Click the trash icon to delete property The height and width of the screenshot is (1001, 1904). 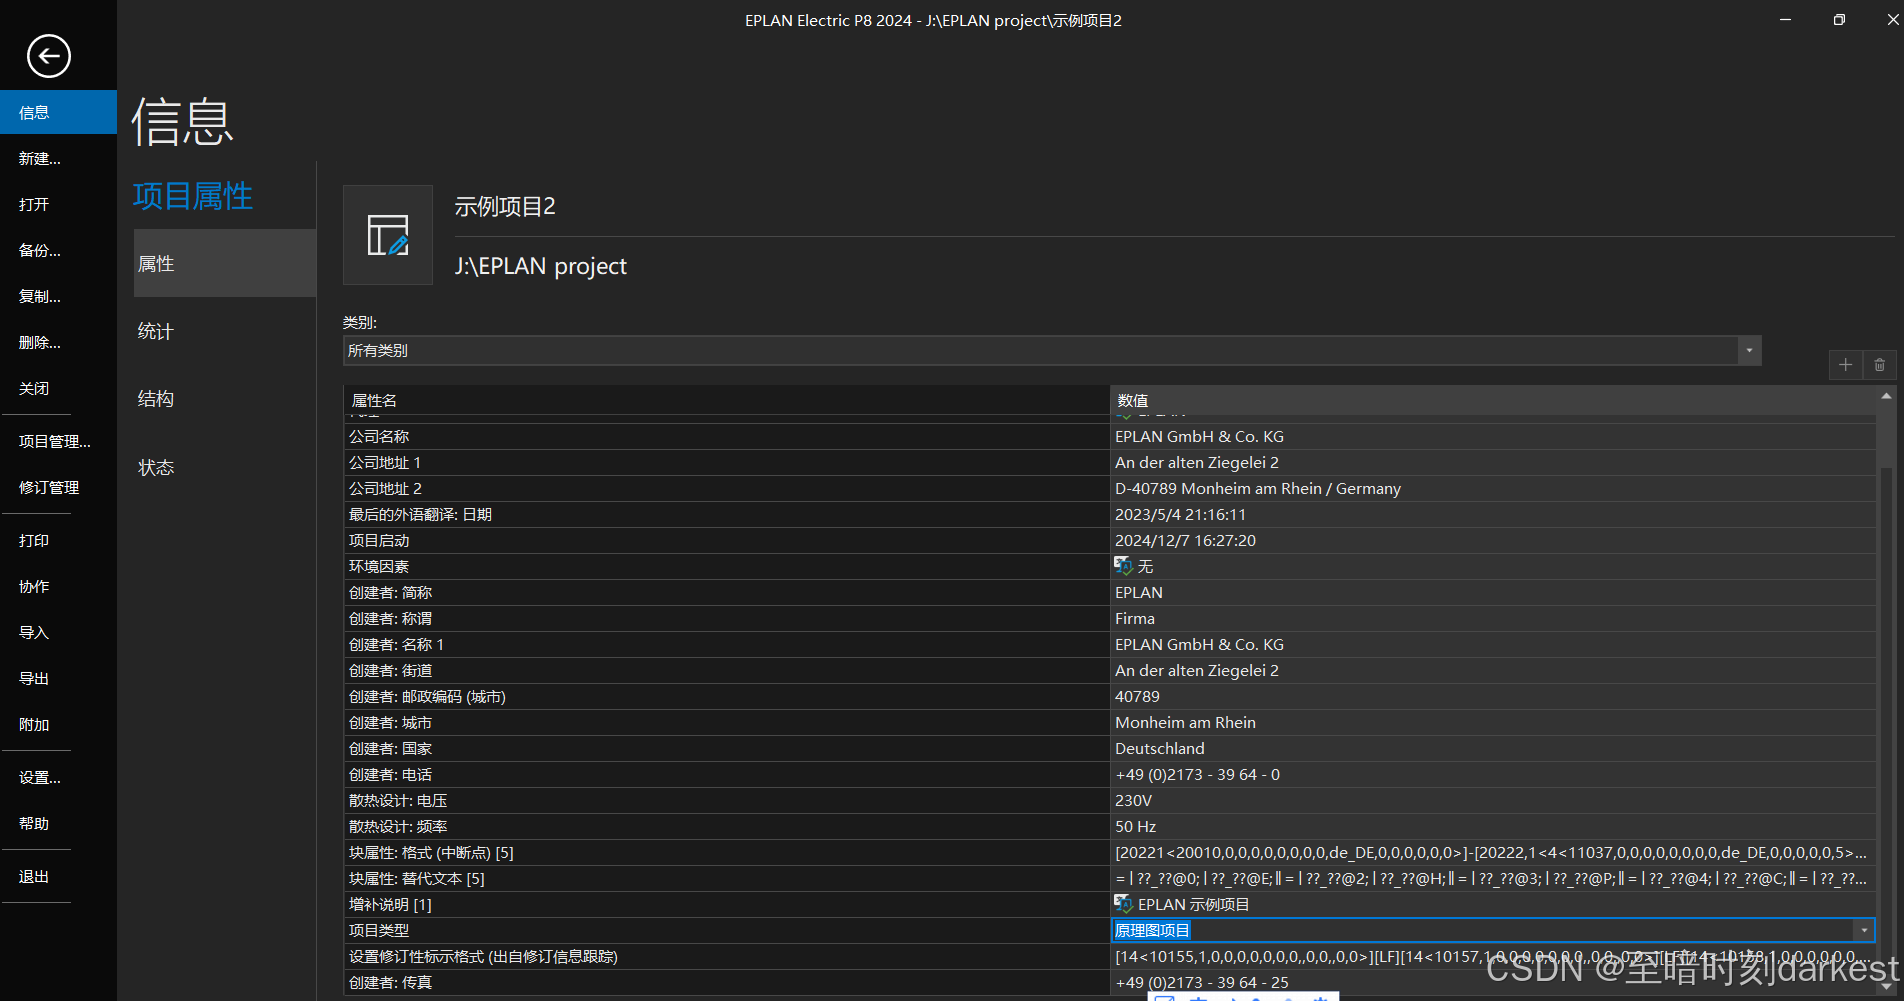[x=1879, y=365]
